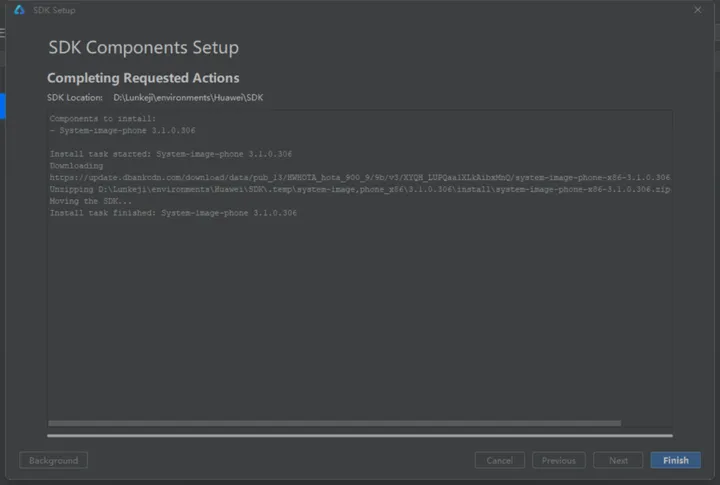Click the 'Moving the SDK...' log line
Image resolution: width=720 pixels, height=485 pixels.
(90, 201)
